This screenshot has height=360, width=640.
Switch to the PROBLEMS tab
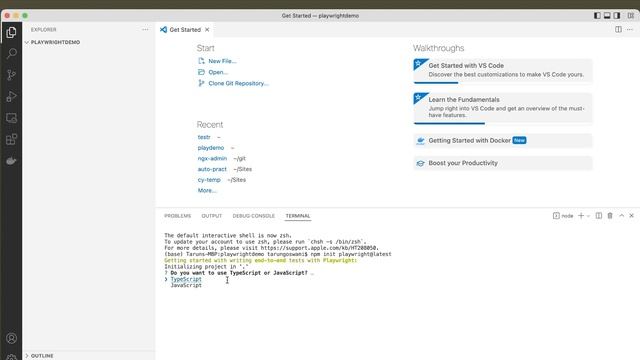click(x=178, y=216)
